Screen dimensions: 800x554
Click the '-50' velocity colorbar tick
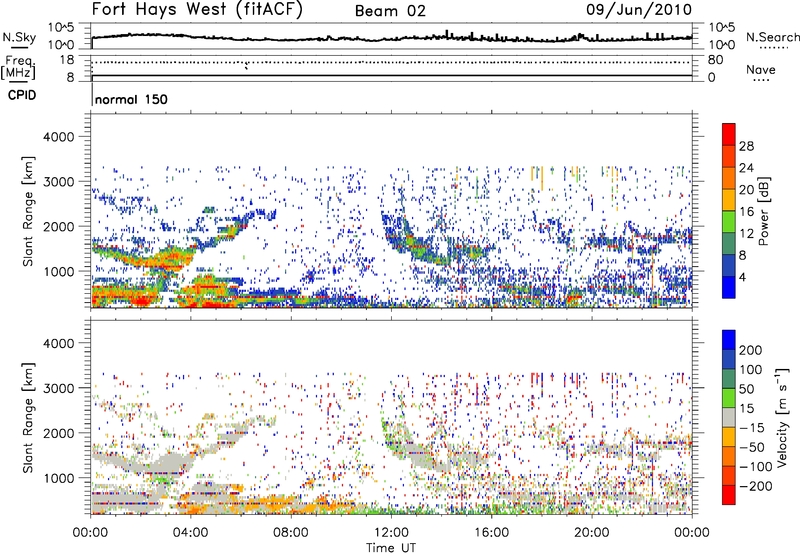tap(751, 447)
